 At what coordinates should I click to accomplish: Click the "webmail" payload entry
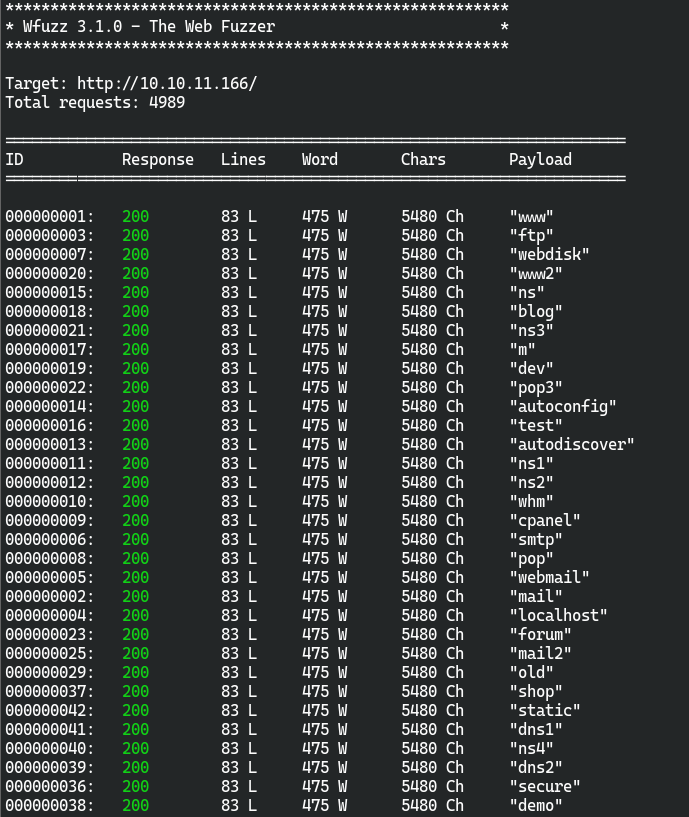click(x=549, y=577)
